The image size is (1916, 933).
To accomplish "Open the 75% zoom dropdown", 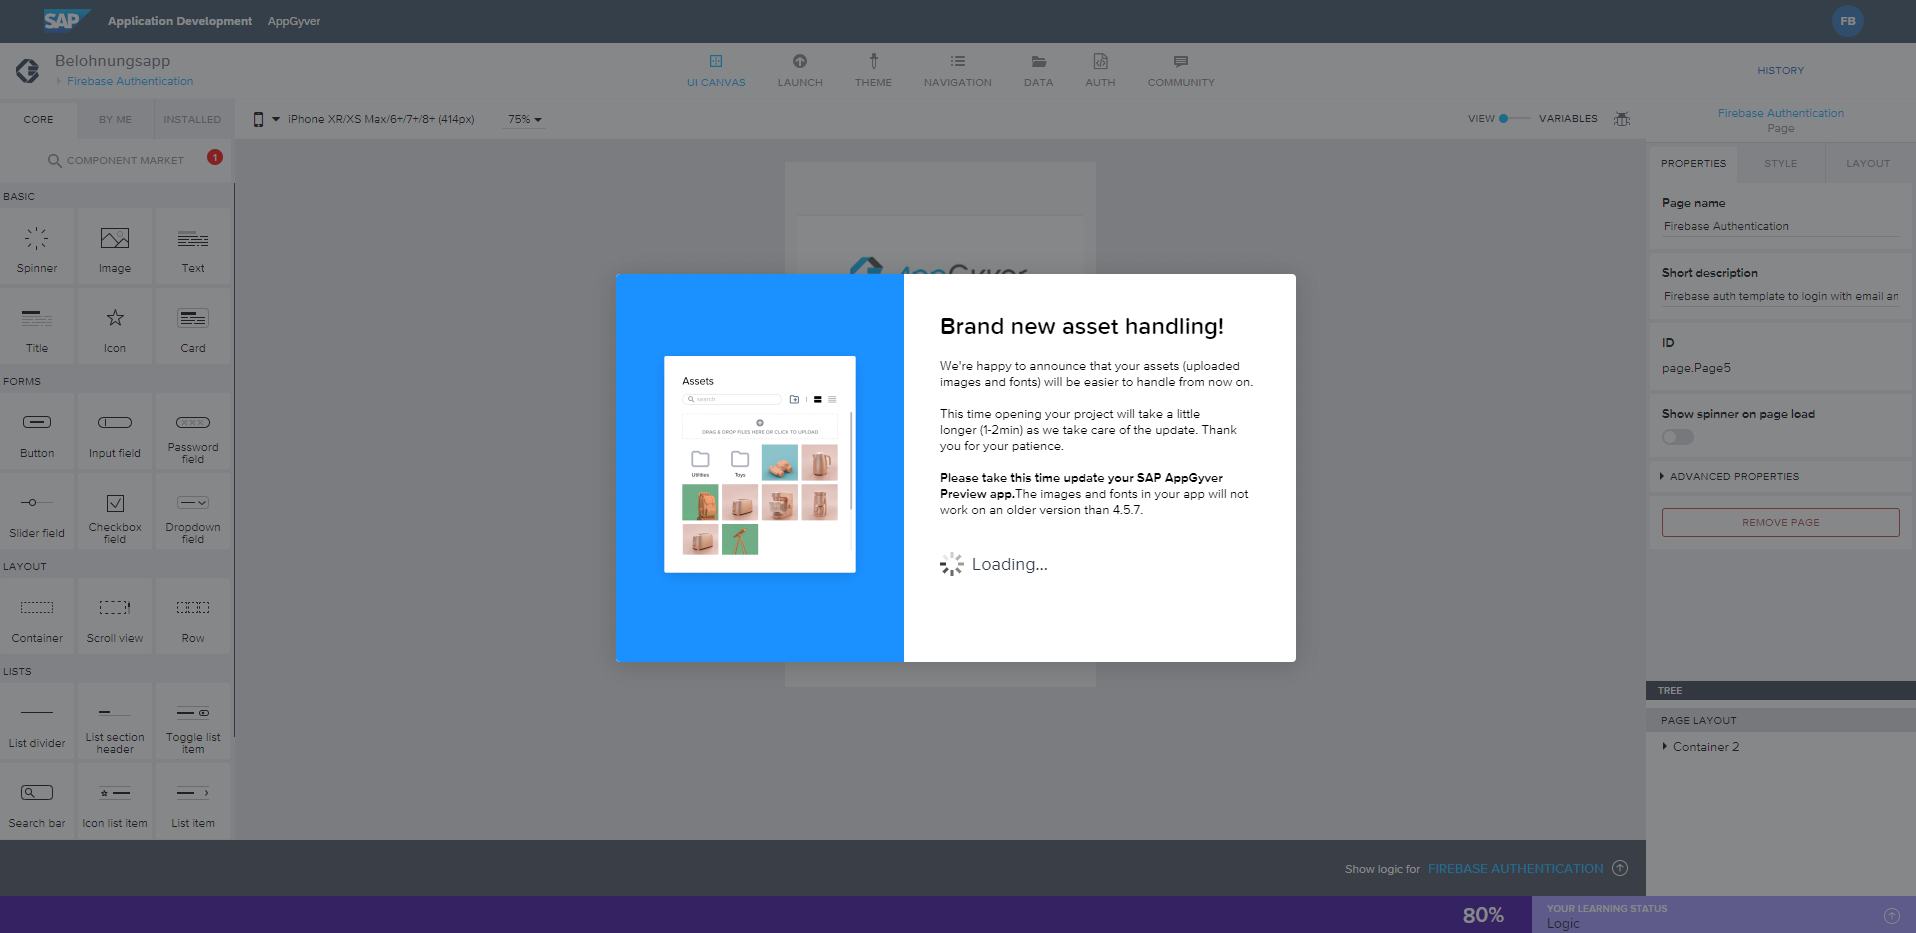I will click(525, 119).
